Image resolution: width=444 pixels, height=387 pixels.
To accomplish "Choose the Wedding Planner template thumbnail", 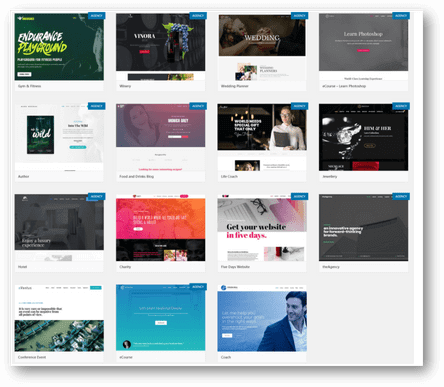I will pyautogui.click(x=262, y=47).
